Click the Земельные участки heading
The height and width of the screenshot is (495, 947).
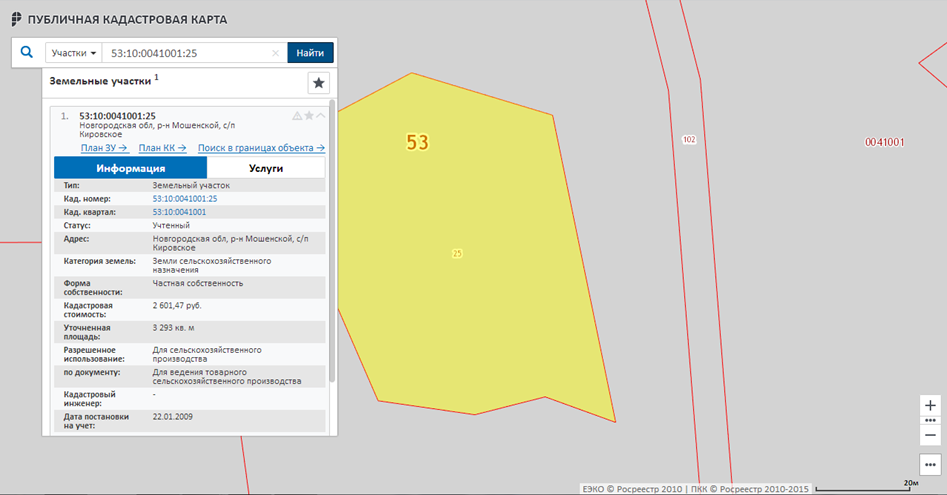click(x=100, y=81)
